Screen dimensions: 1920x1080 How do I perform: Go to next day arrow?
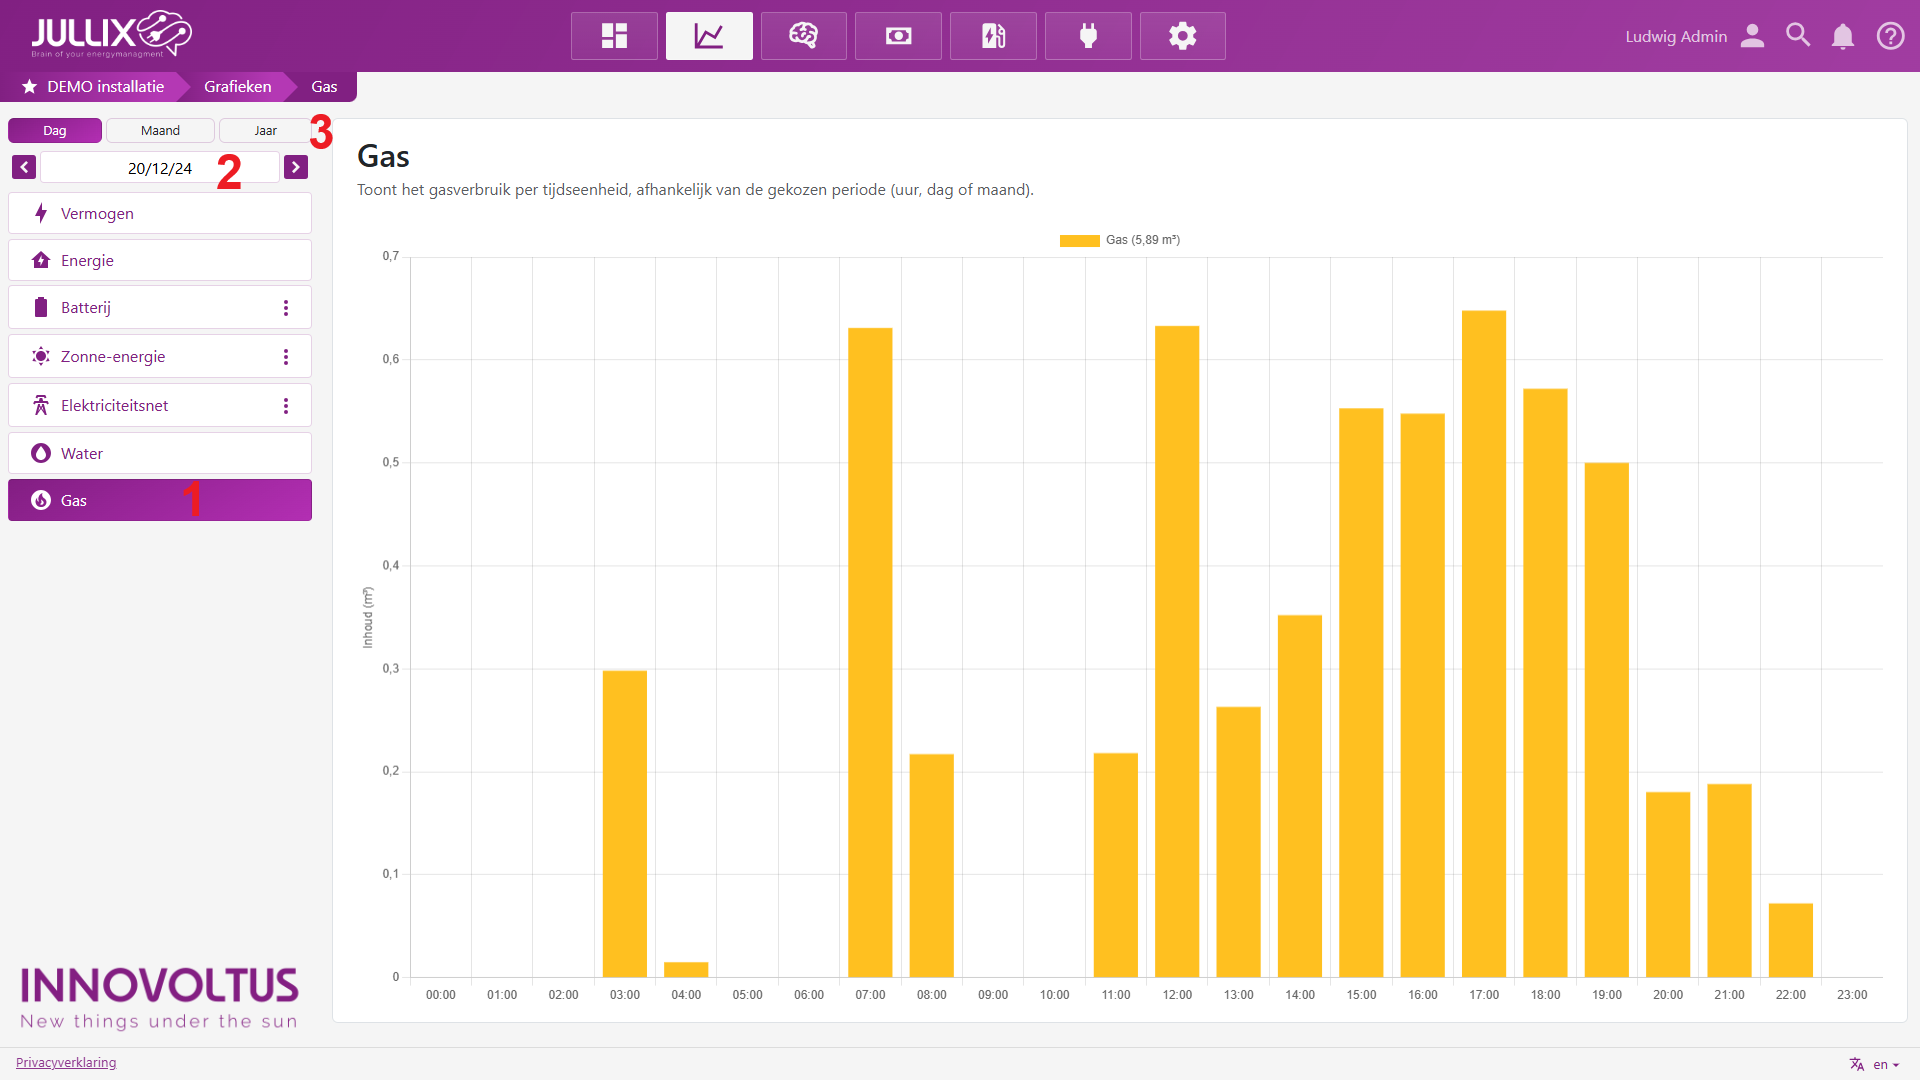point(295,167)
